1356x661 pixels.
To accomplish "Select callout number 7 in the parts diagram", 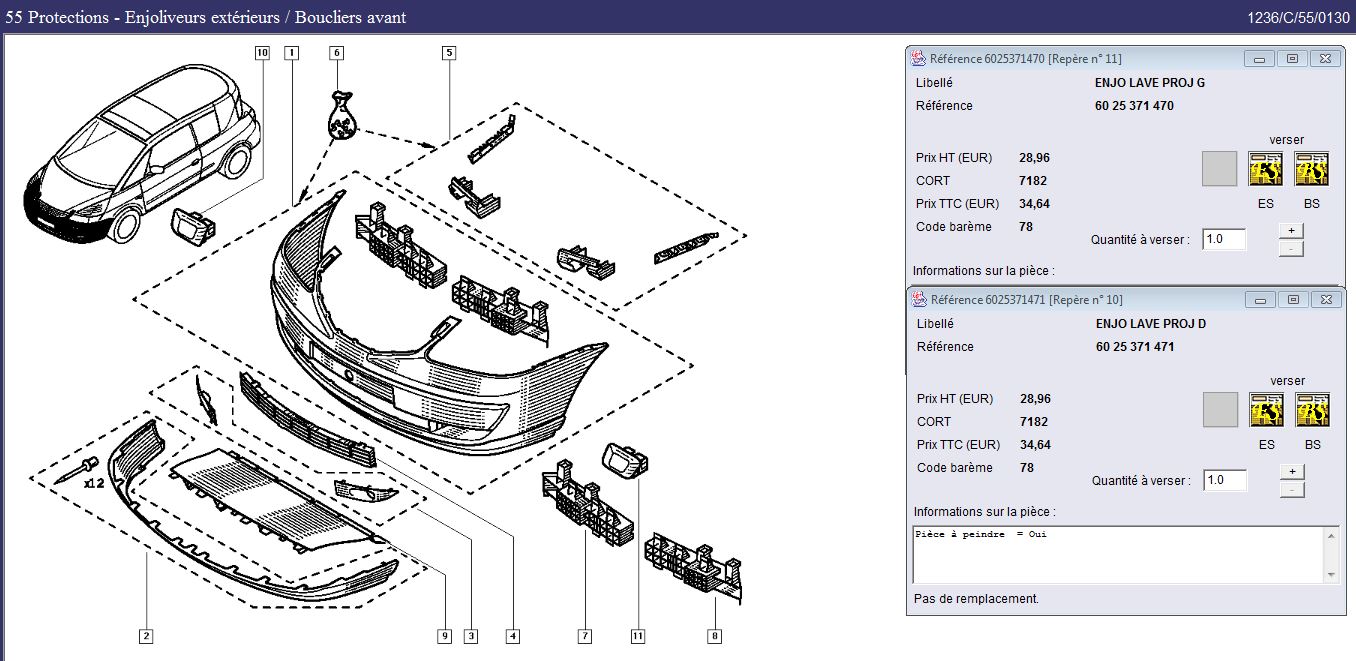I will point(585,635).
